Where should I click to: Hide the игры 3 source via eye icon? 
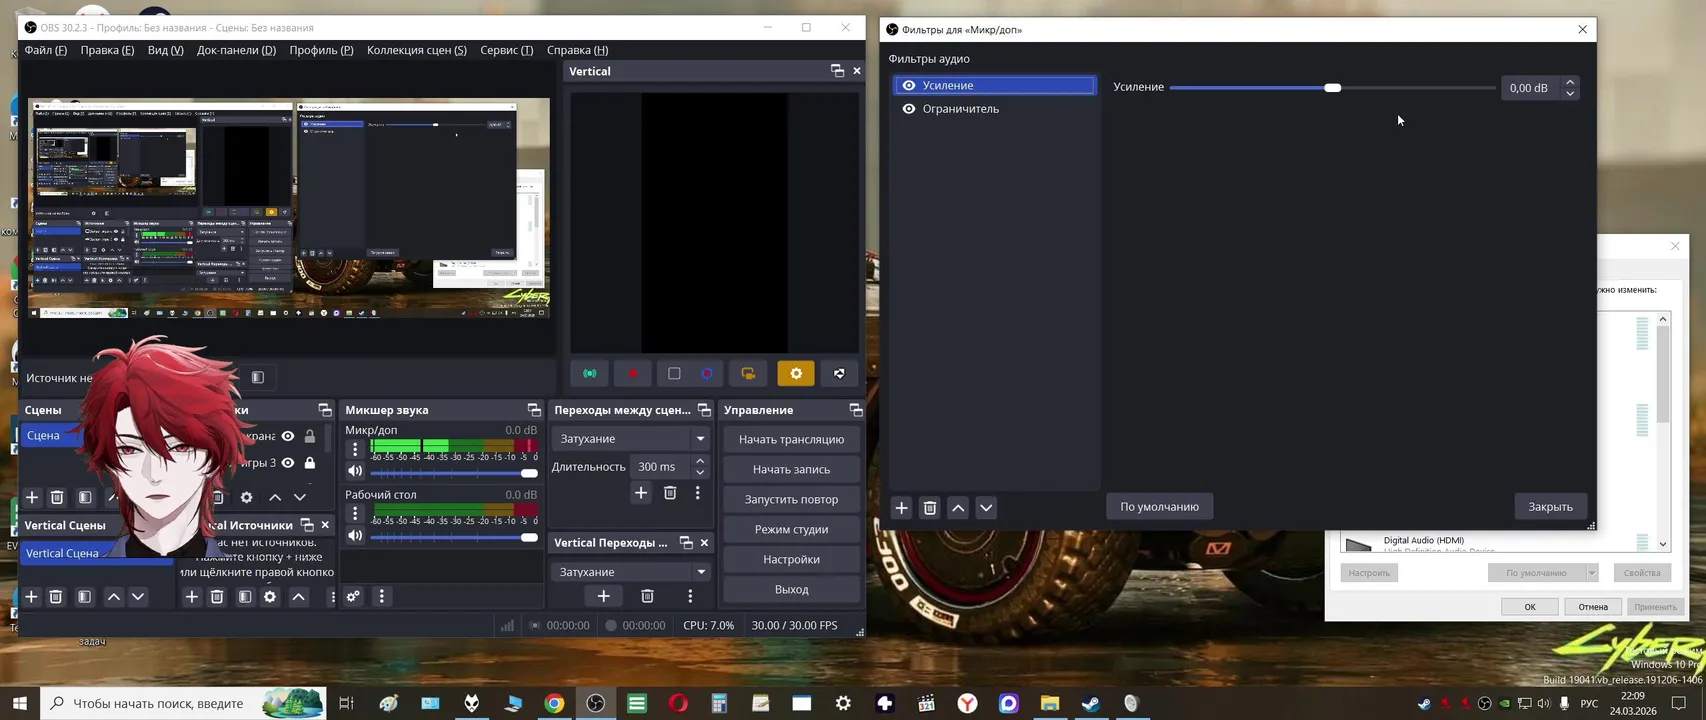click(x=288, y=463)
